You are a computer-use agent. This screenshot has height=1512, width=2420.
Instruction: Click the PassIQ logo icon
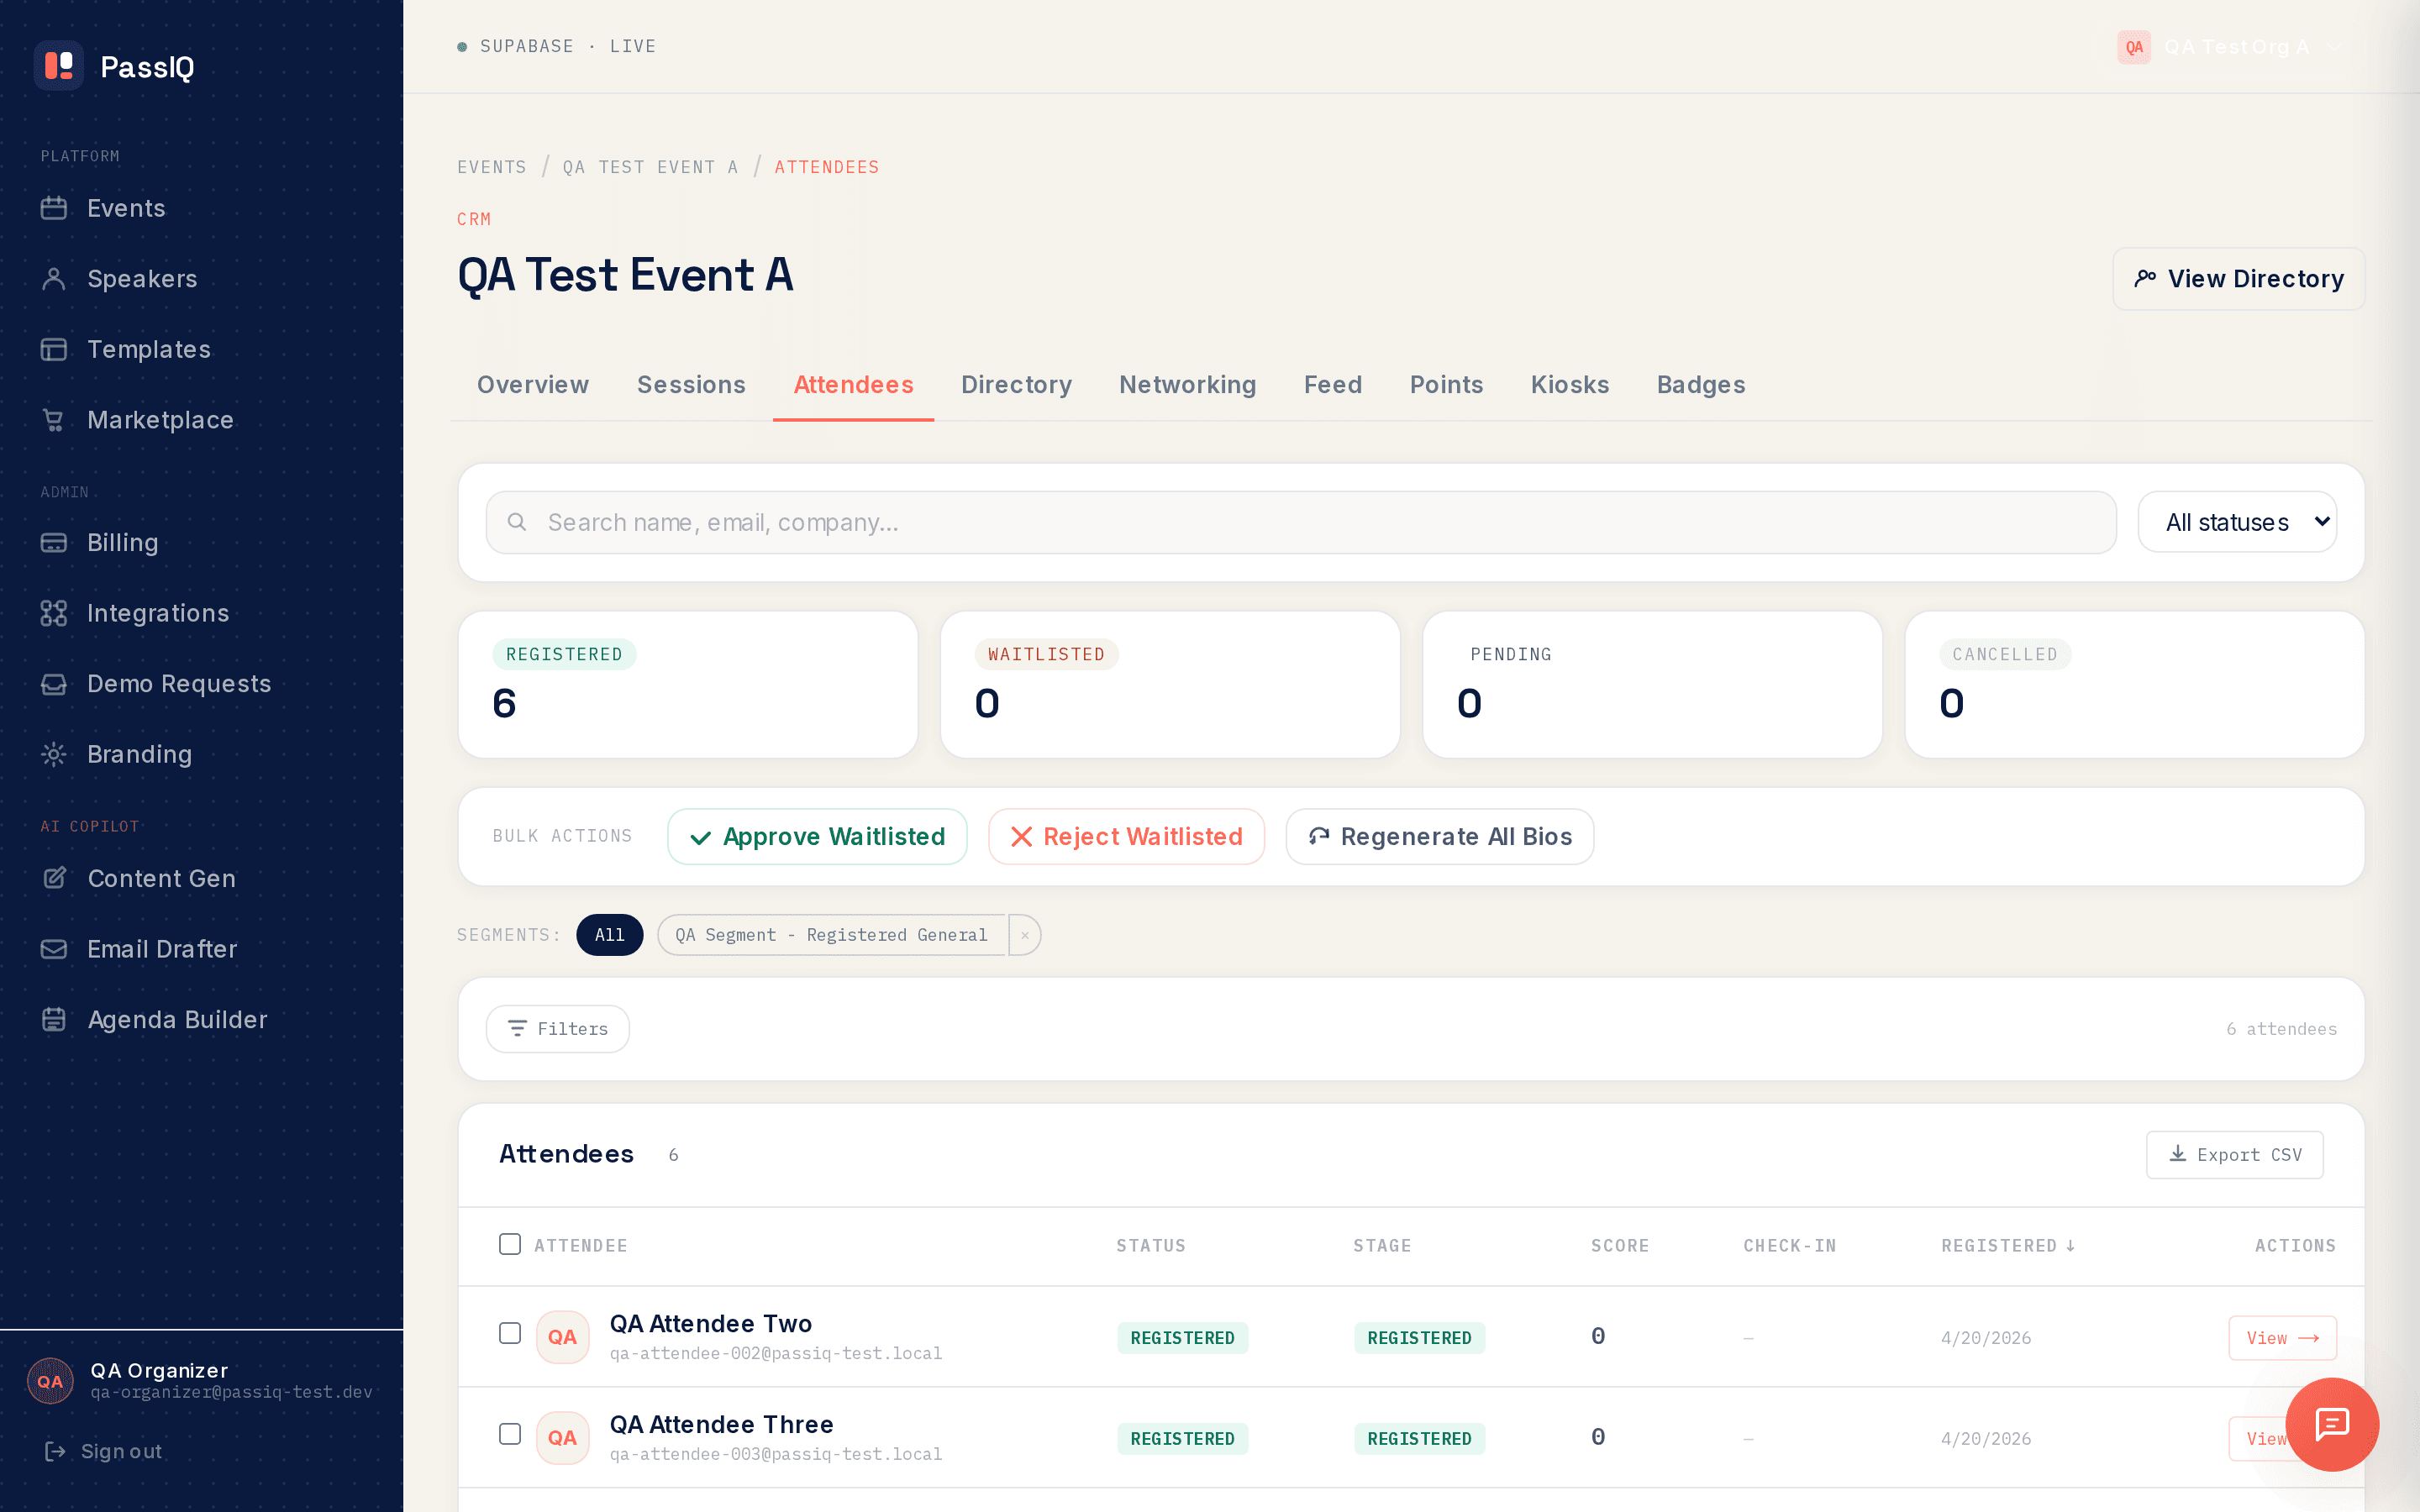tap(59, 66)
